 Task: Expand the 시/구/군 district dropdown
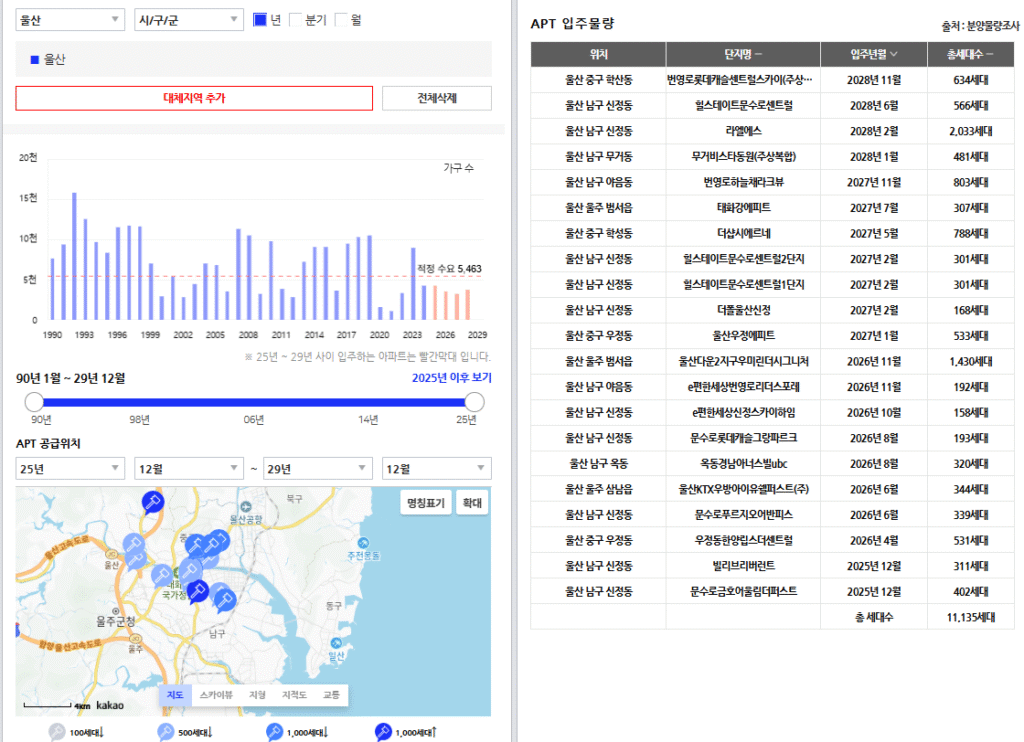coord(188,19)
